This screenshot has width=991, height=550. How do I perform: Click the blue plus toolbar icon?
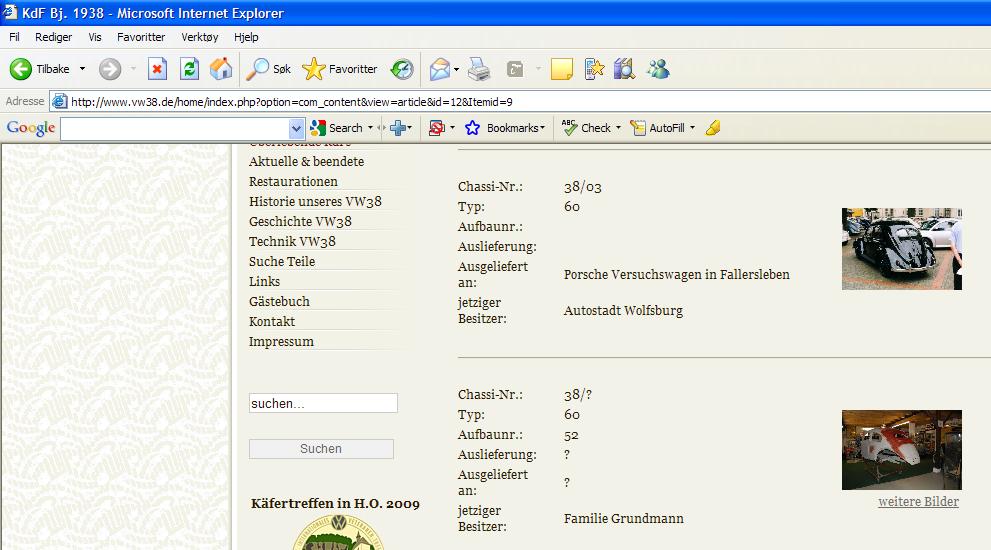tap(398, 128)
